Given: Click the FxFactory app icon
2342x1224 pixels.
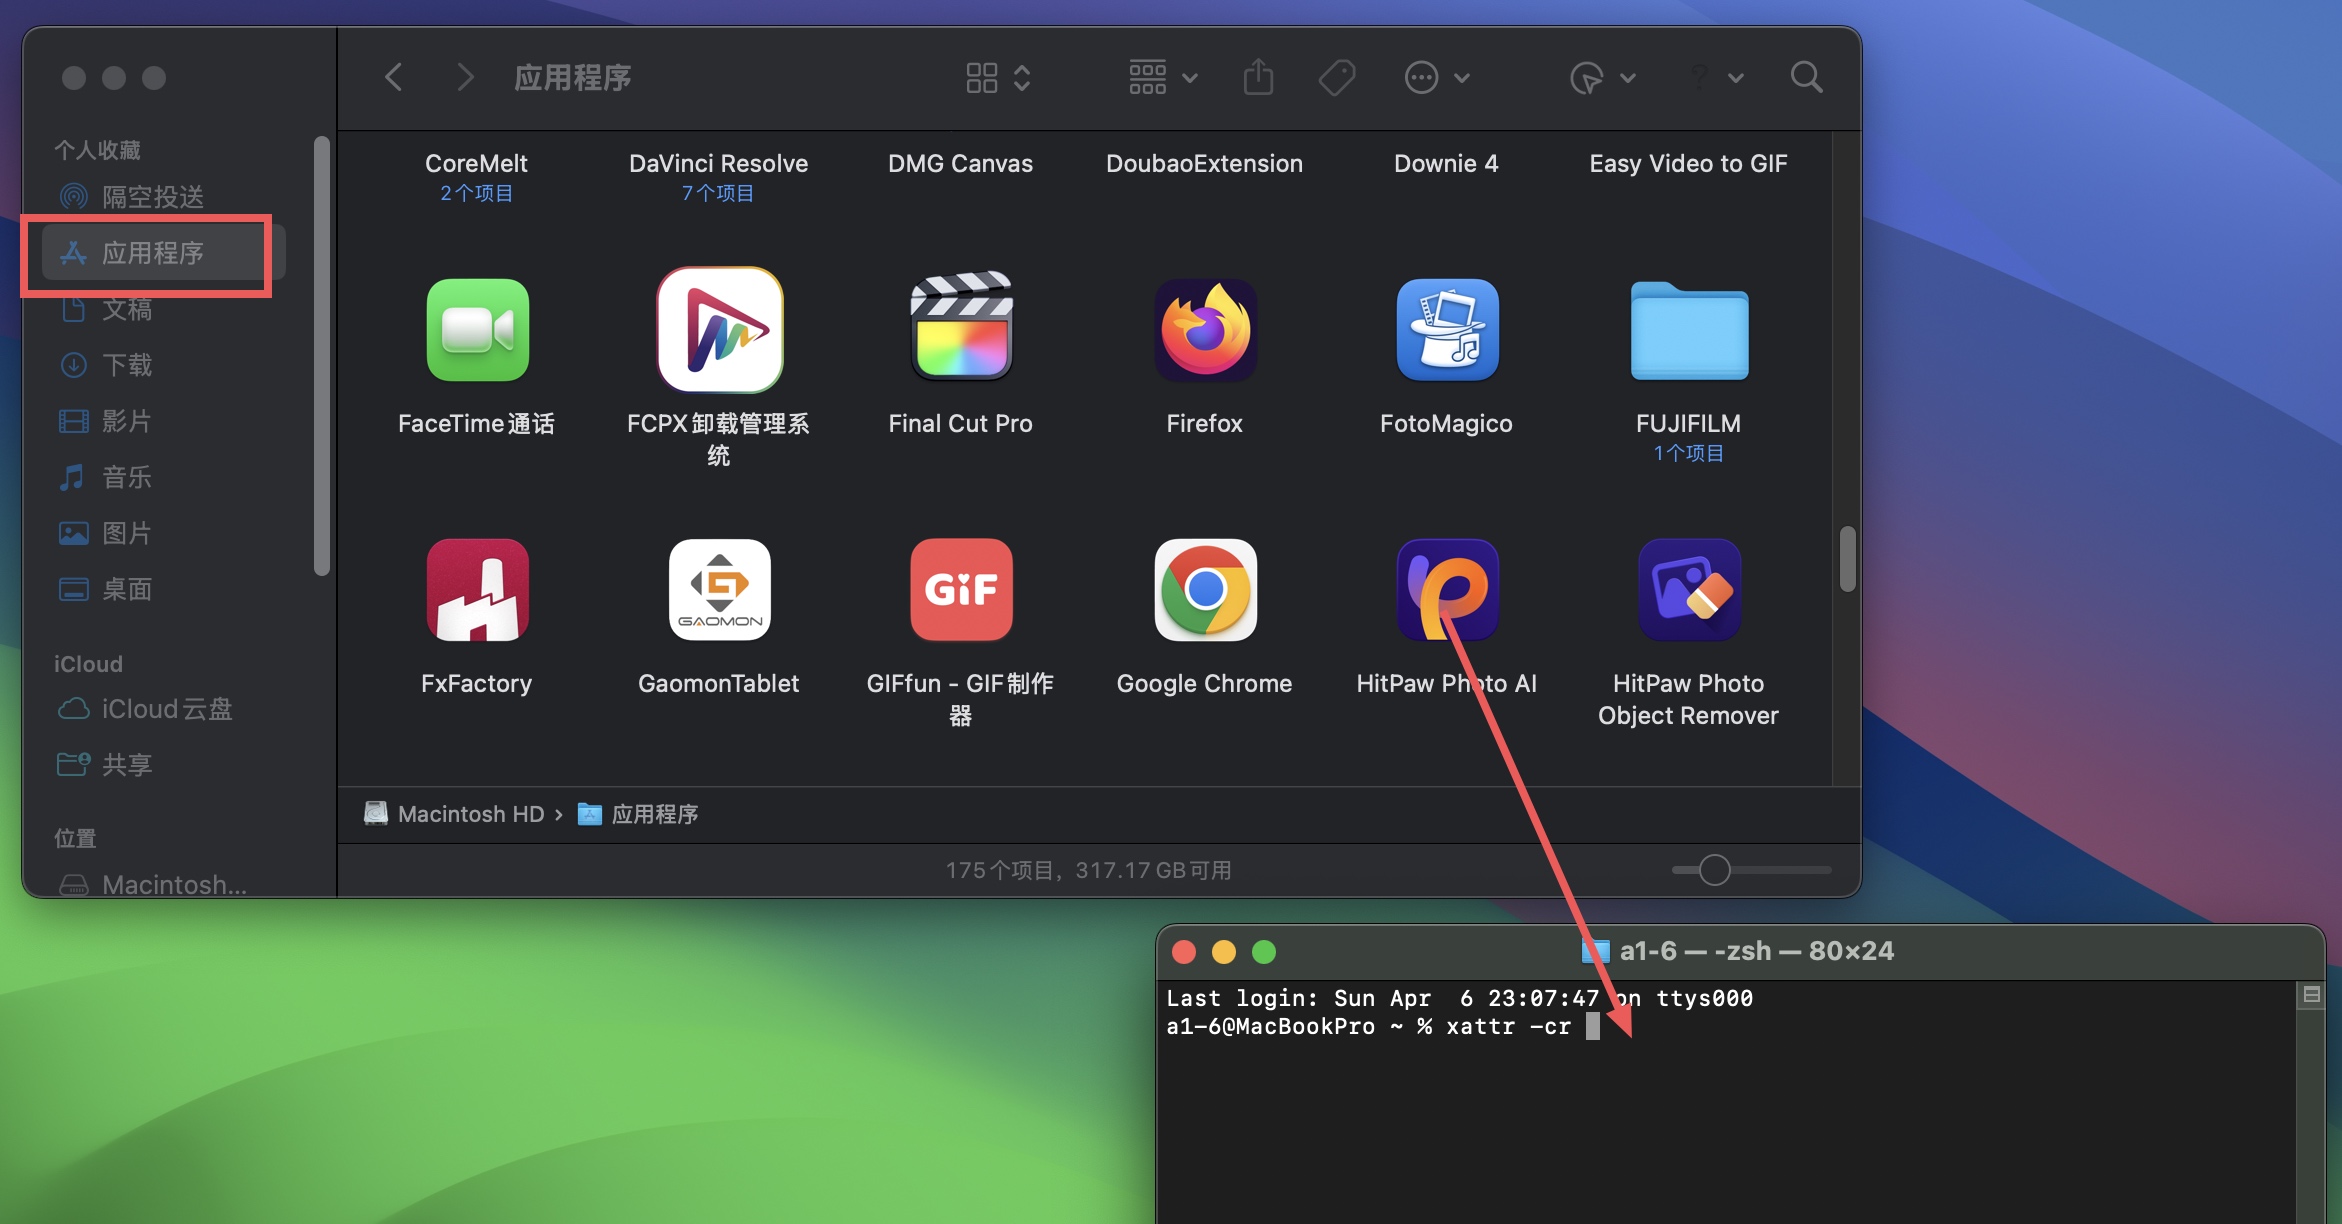Looking at the screenshot, I should click(x=477, y=590).
